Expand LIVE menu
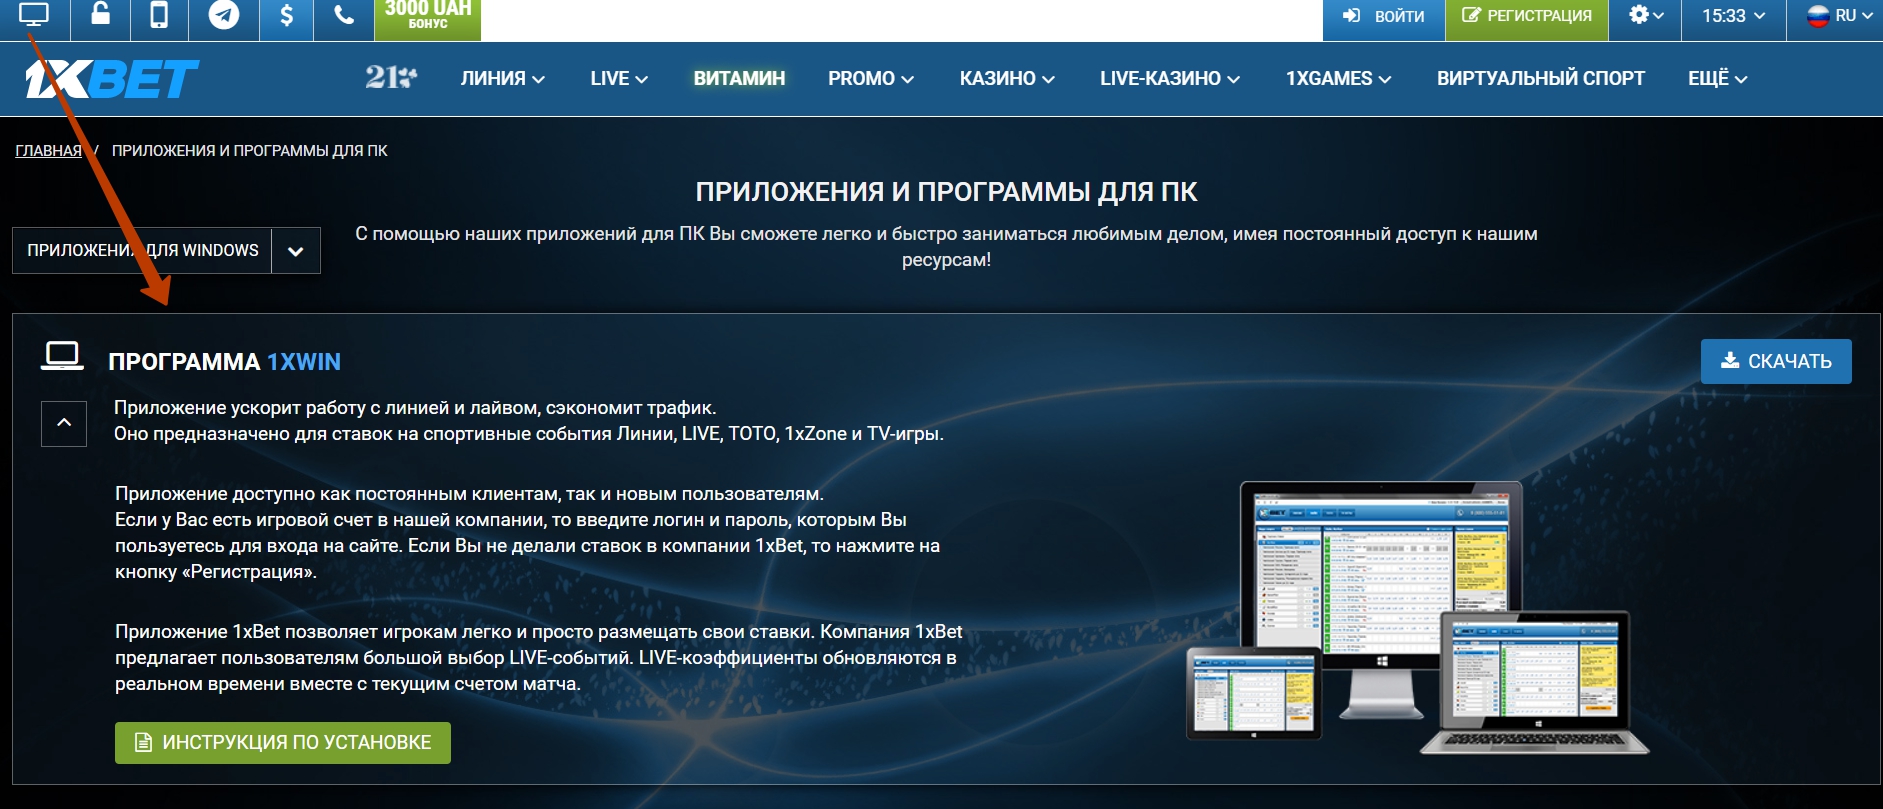The height and width of the screenshot is (809, 1883). (619, 78)
